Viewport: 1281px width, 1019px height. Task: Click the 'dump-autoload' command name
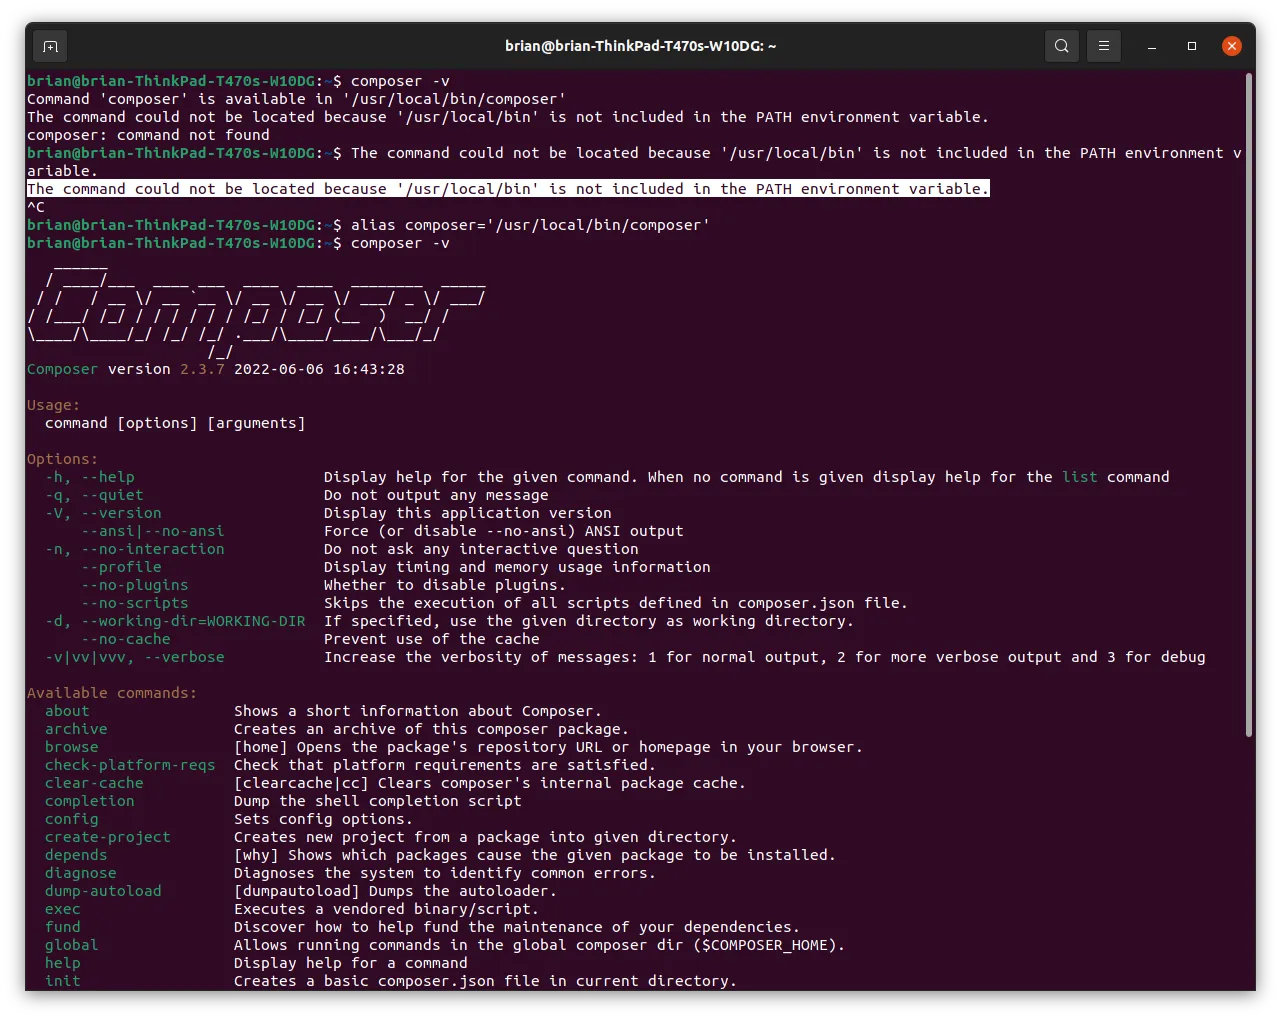[103, 891]
